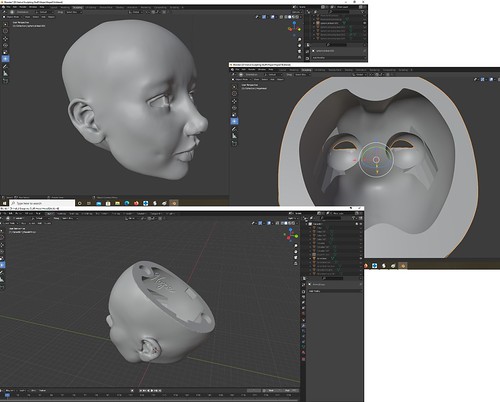Click the zoom magnifier icon in top viewport

coord(299,39)
